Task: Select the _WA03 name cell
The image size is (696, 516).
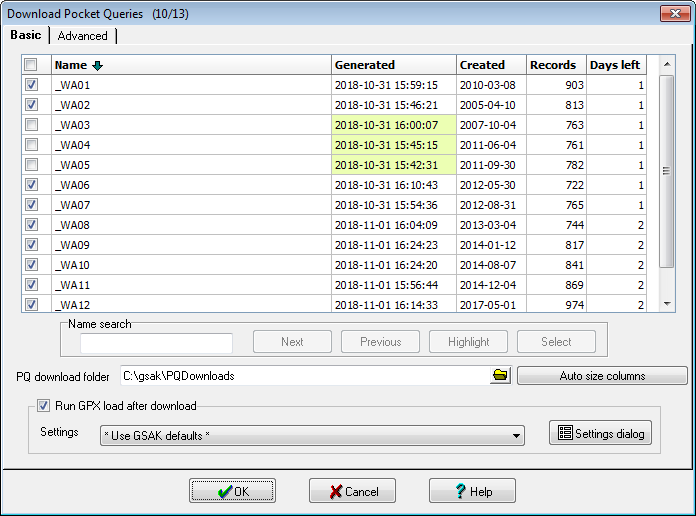Action: click(192, 125)
